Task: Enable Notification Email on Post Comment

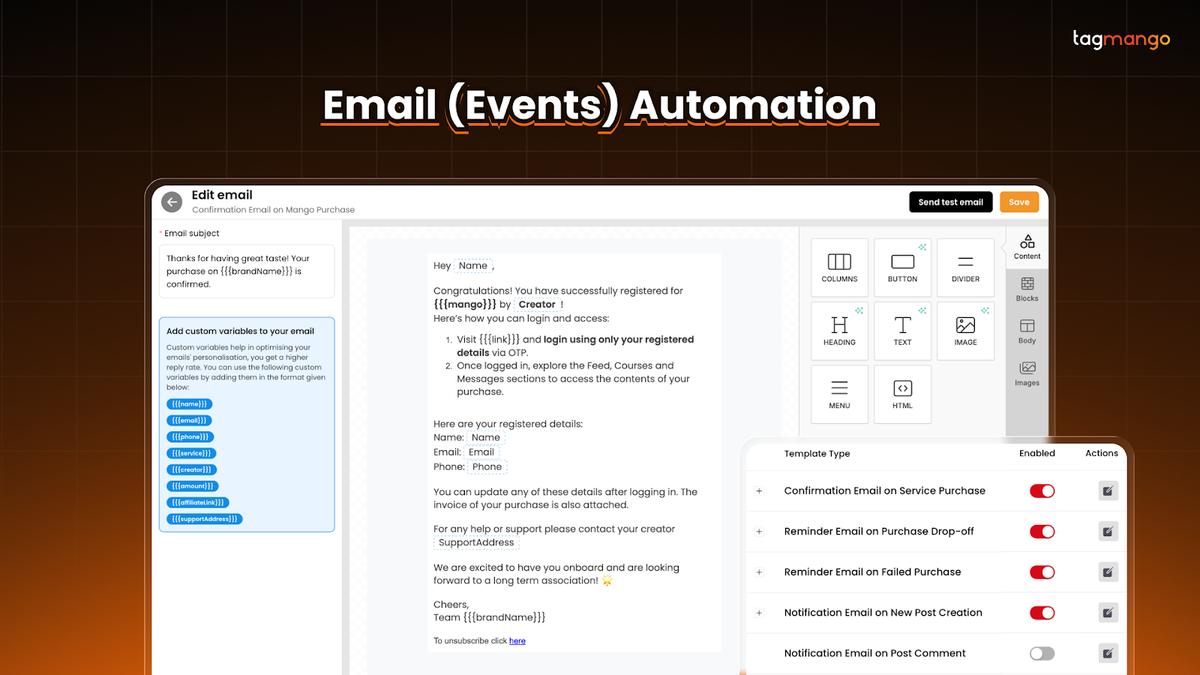Action: pyautogui.click(x=1042, y=653)
